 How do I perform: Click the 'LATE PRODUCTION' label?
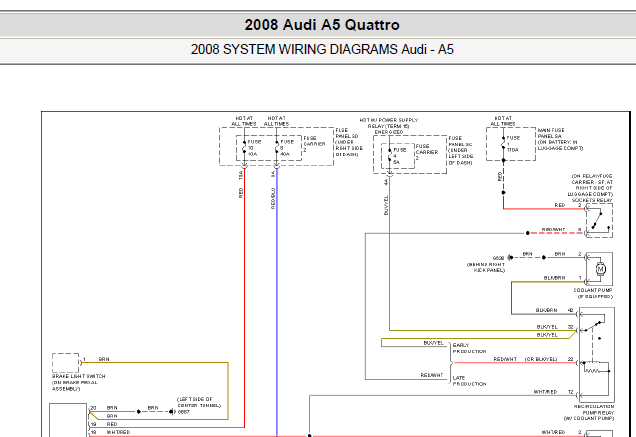[469, 381]
